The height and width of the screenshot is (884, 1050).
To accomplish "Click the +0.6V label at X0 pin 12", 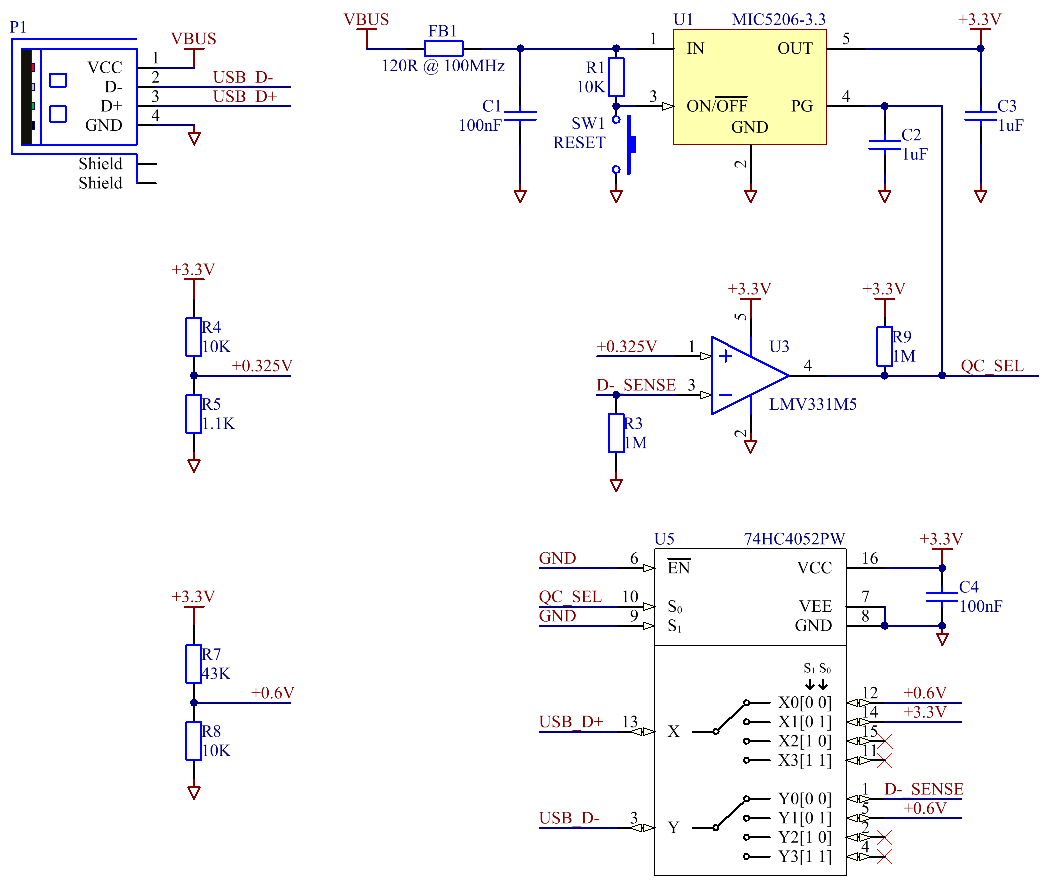I will point(925,692).
